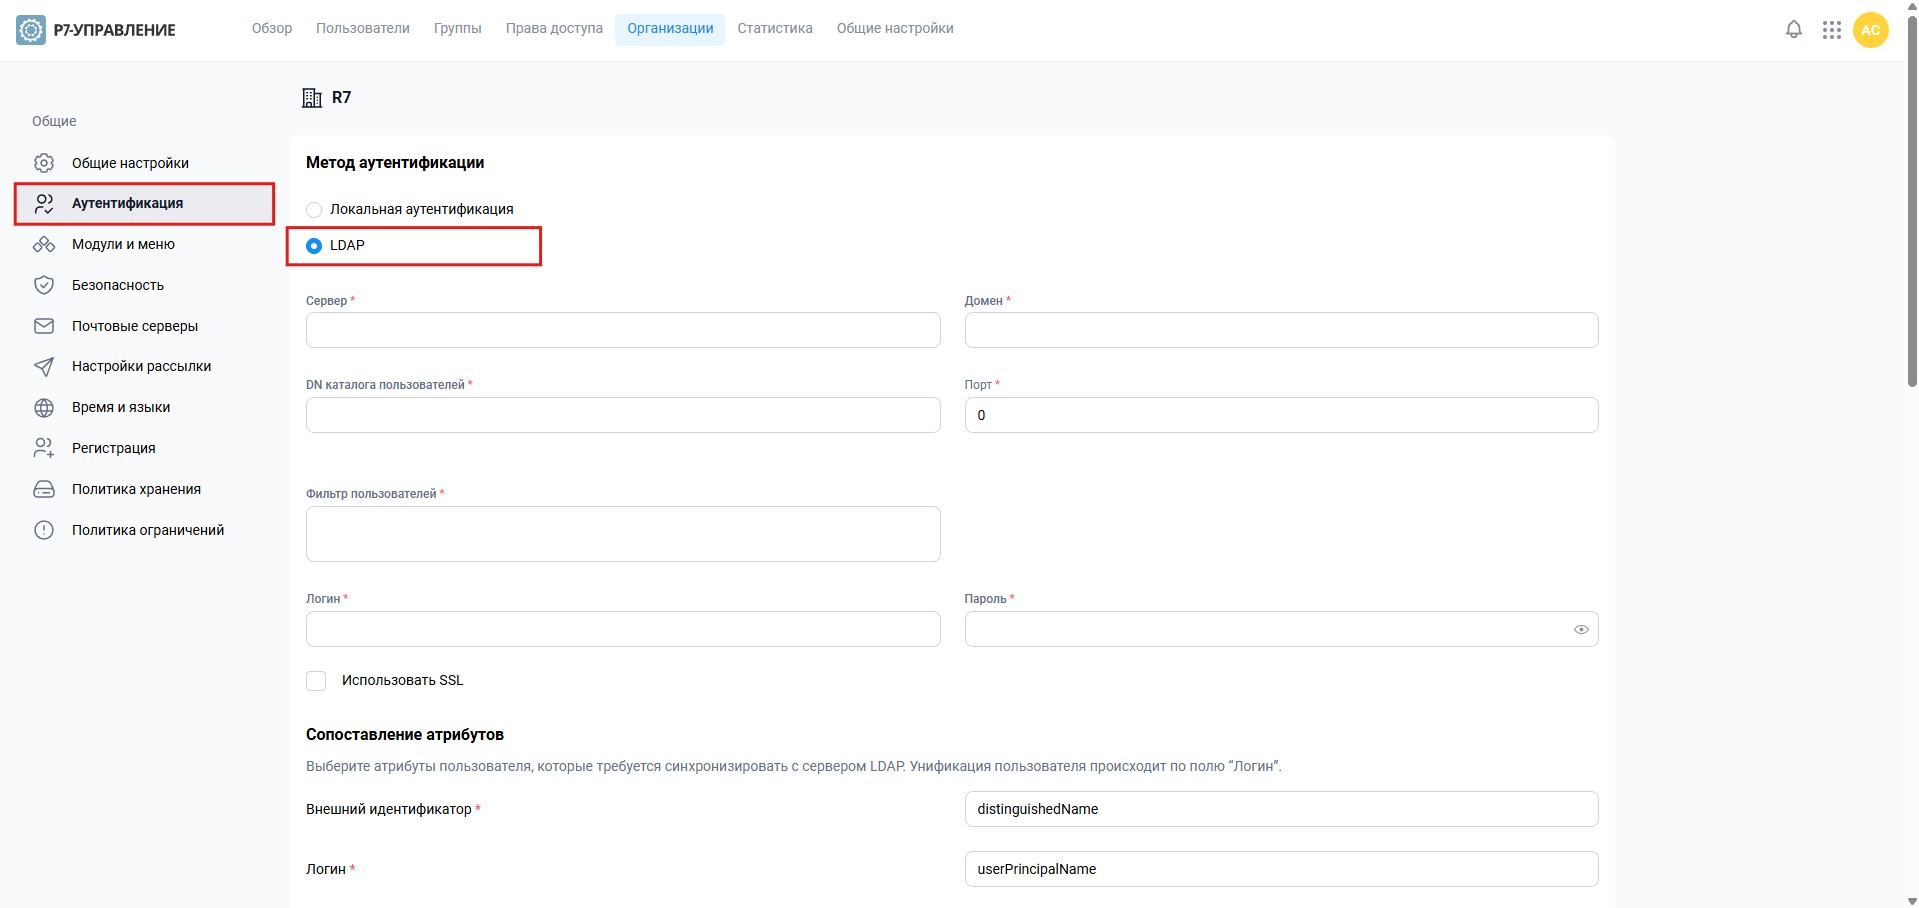Image resolution: width=1919 pixels, height=908 pixels.
Task: Select the LDAP radio button
Action: tap(314, 246)
